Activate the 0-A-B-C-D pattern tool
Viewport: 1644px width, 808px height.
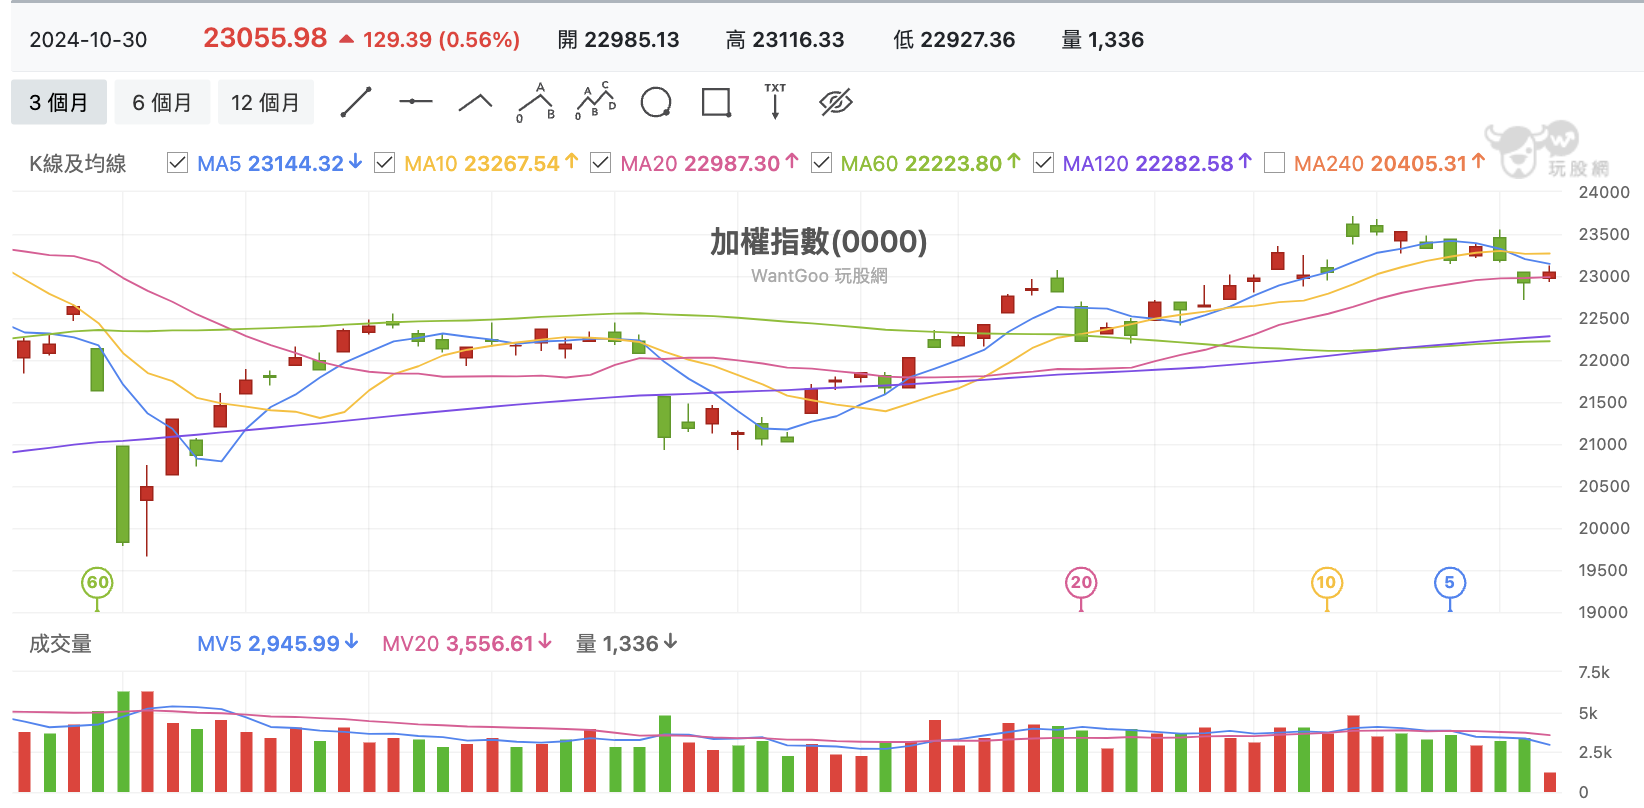pos(596,102)
